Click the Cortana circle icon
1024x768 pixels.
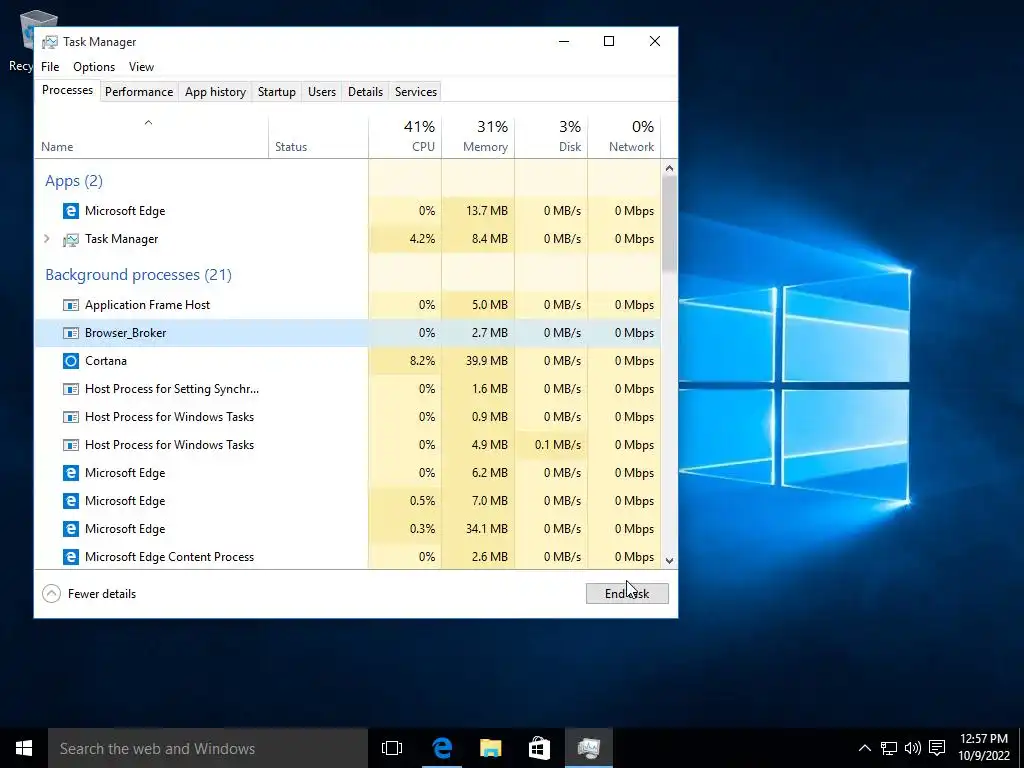point(71,361)
